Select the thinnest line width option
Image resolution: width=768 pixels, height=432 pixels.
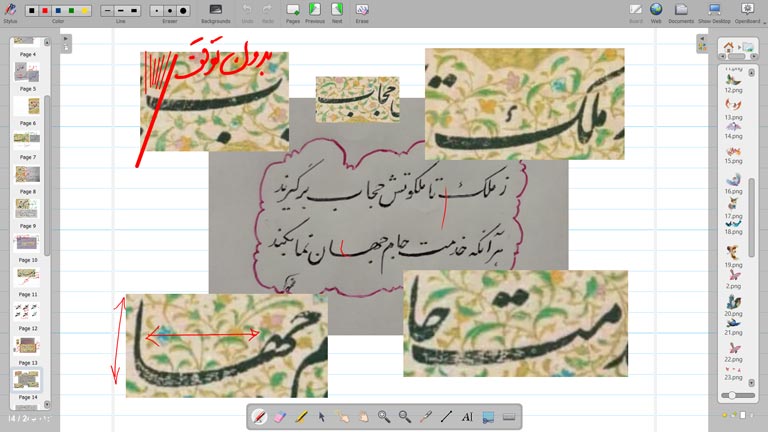click(x=107, y=10)
